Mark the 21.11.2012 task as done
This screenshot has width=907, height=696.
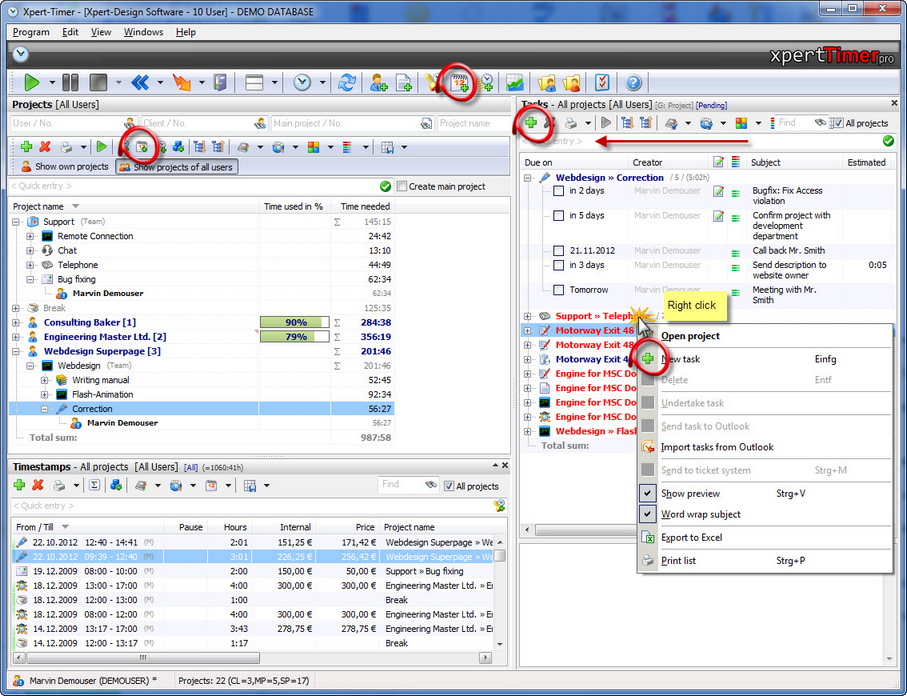(x=558, y=251)
